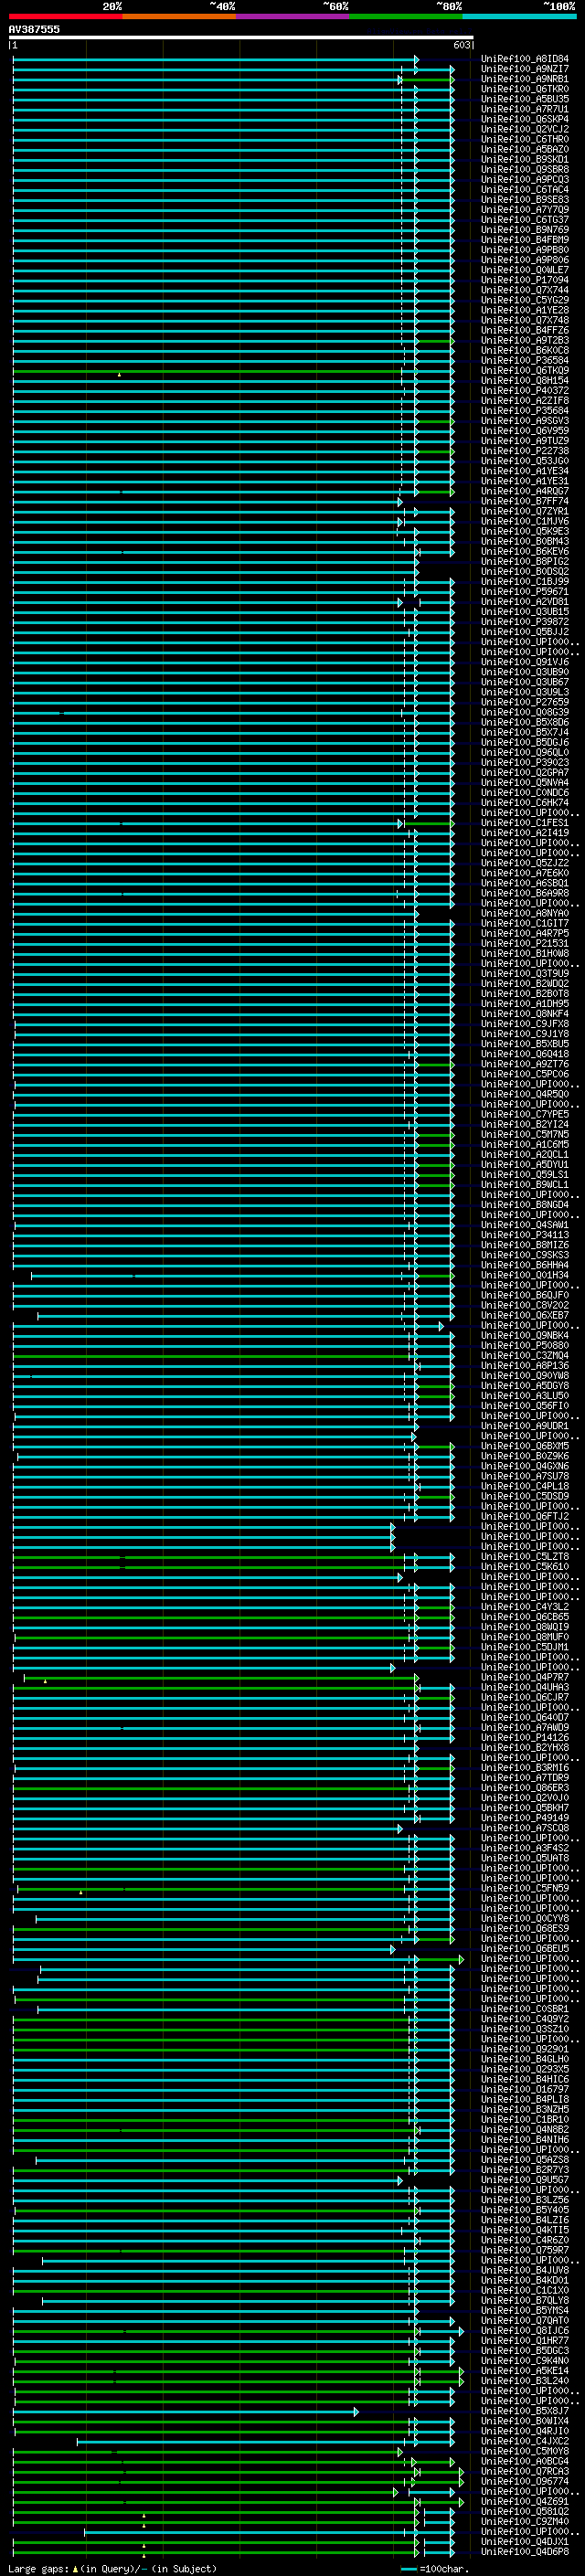The width and height of the screenshot is (585, 2576).
Task: Select hit label UniRef100_P50880
Action: pyautogui.click(x=525, y=1345)
